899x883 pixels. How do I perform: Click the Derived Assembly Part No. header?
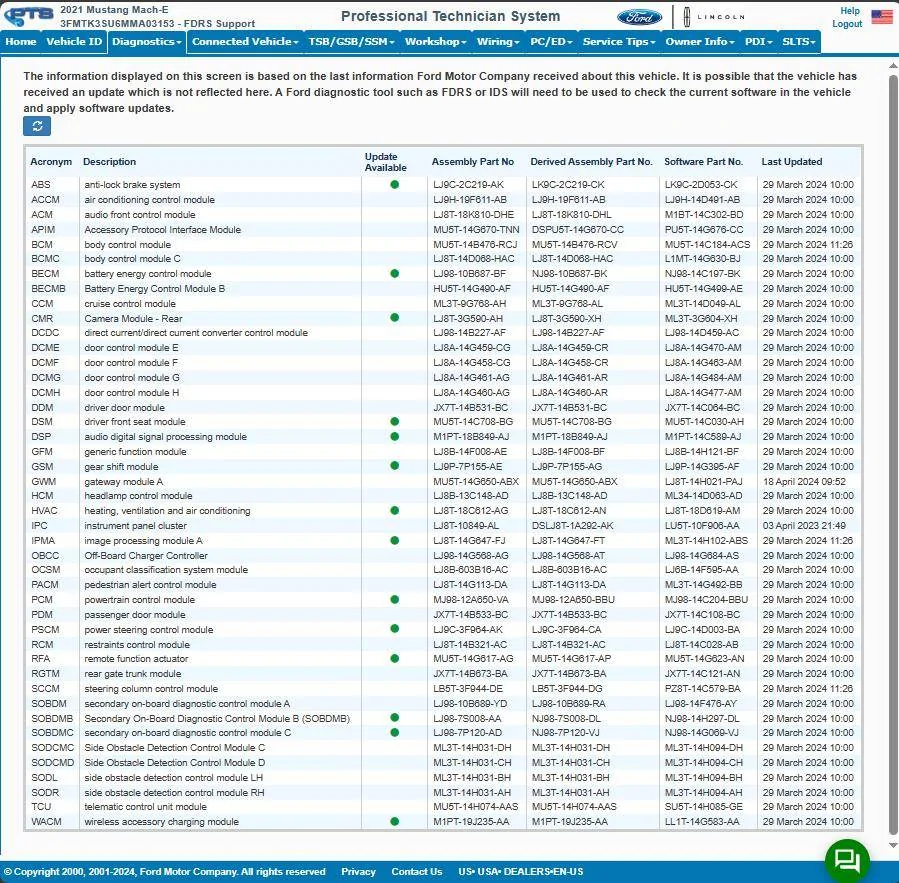[x=591, y=162]
